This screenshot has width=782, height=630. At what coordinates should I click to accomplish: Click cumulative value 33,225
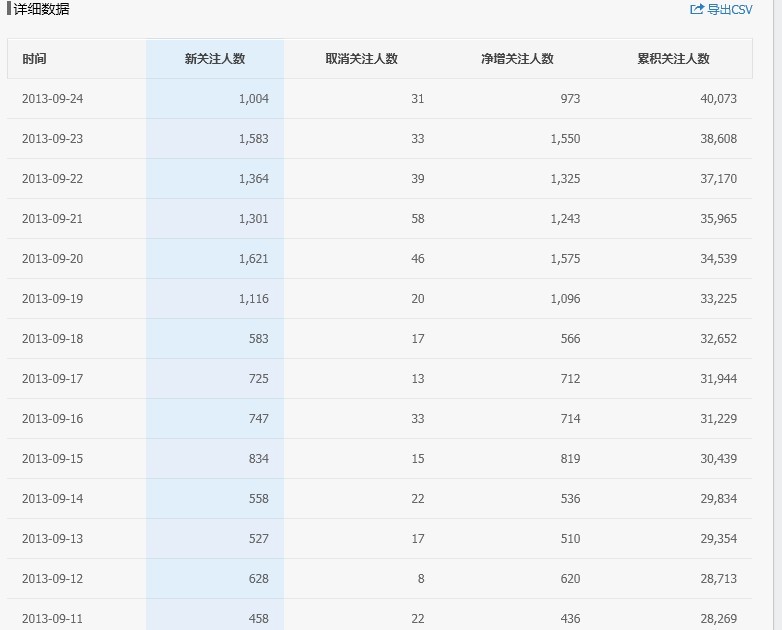tap(718, 299)
